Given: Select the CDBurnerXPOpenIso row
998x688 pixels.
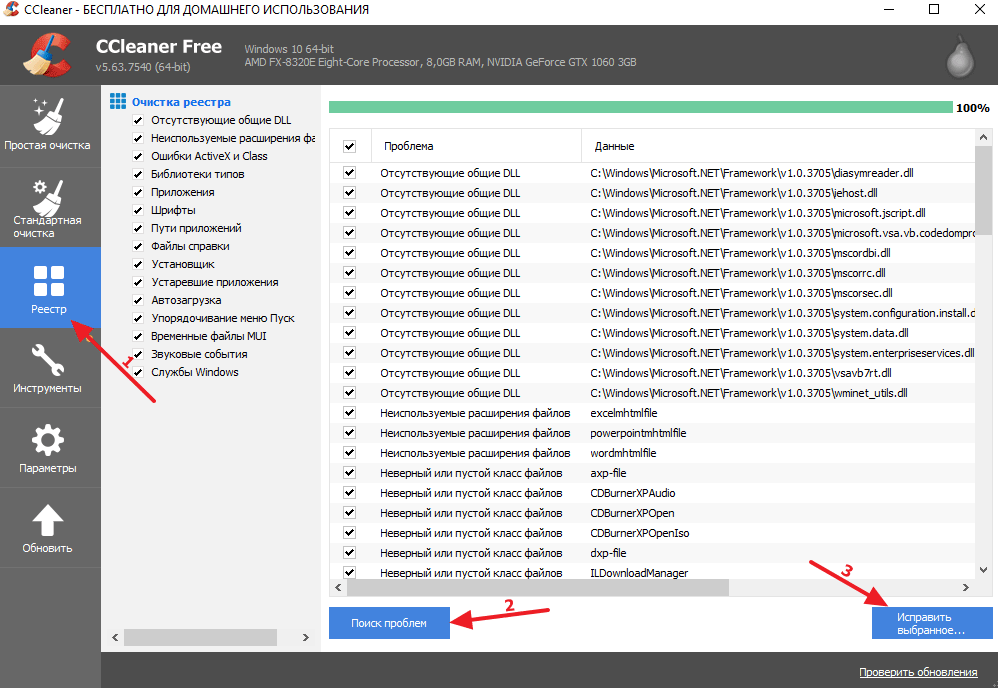Looking at the screenshot, I should [x=652, y=533].
